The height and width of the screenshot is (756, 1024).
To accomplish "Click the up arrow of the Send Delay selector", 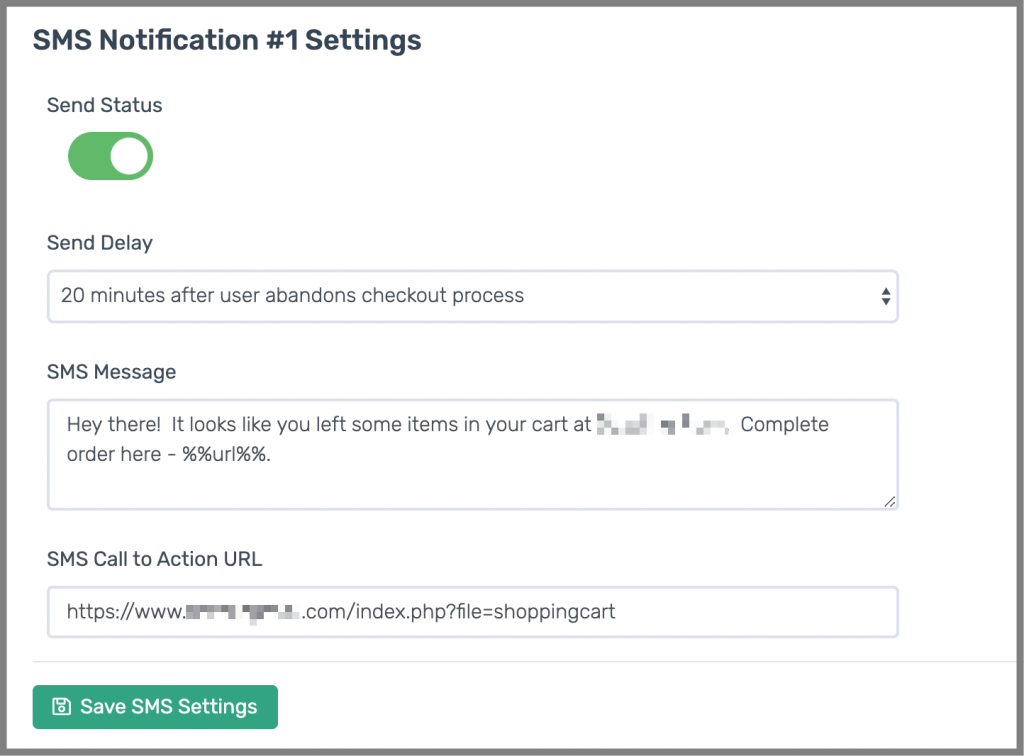I will click(884, 291).
